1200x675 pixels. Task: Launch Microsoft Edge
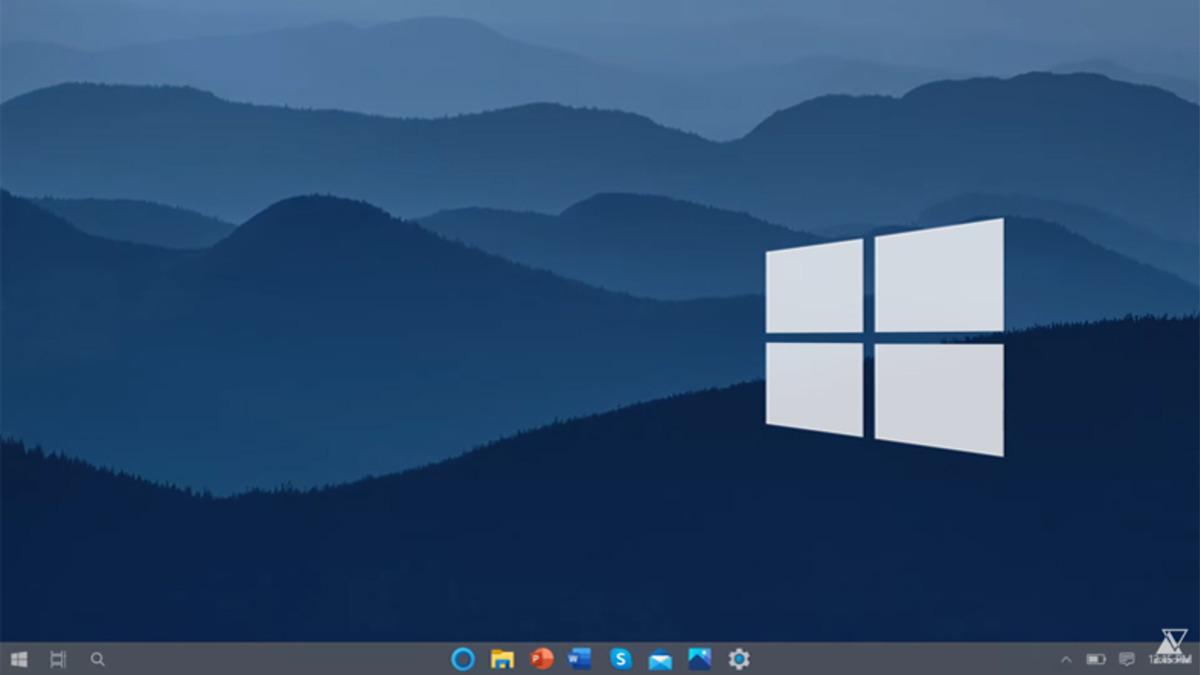(x=462, y=659)
